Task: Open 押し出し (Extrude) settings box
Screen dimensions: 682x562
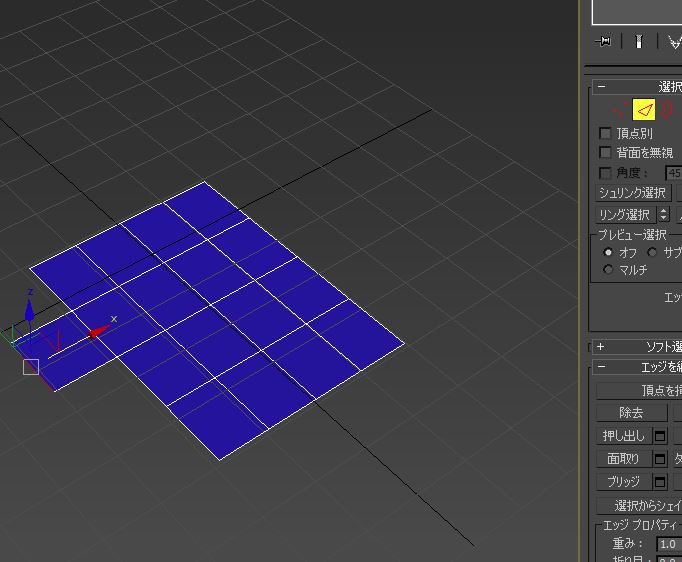Action: coord(660,436)
